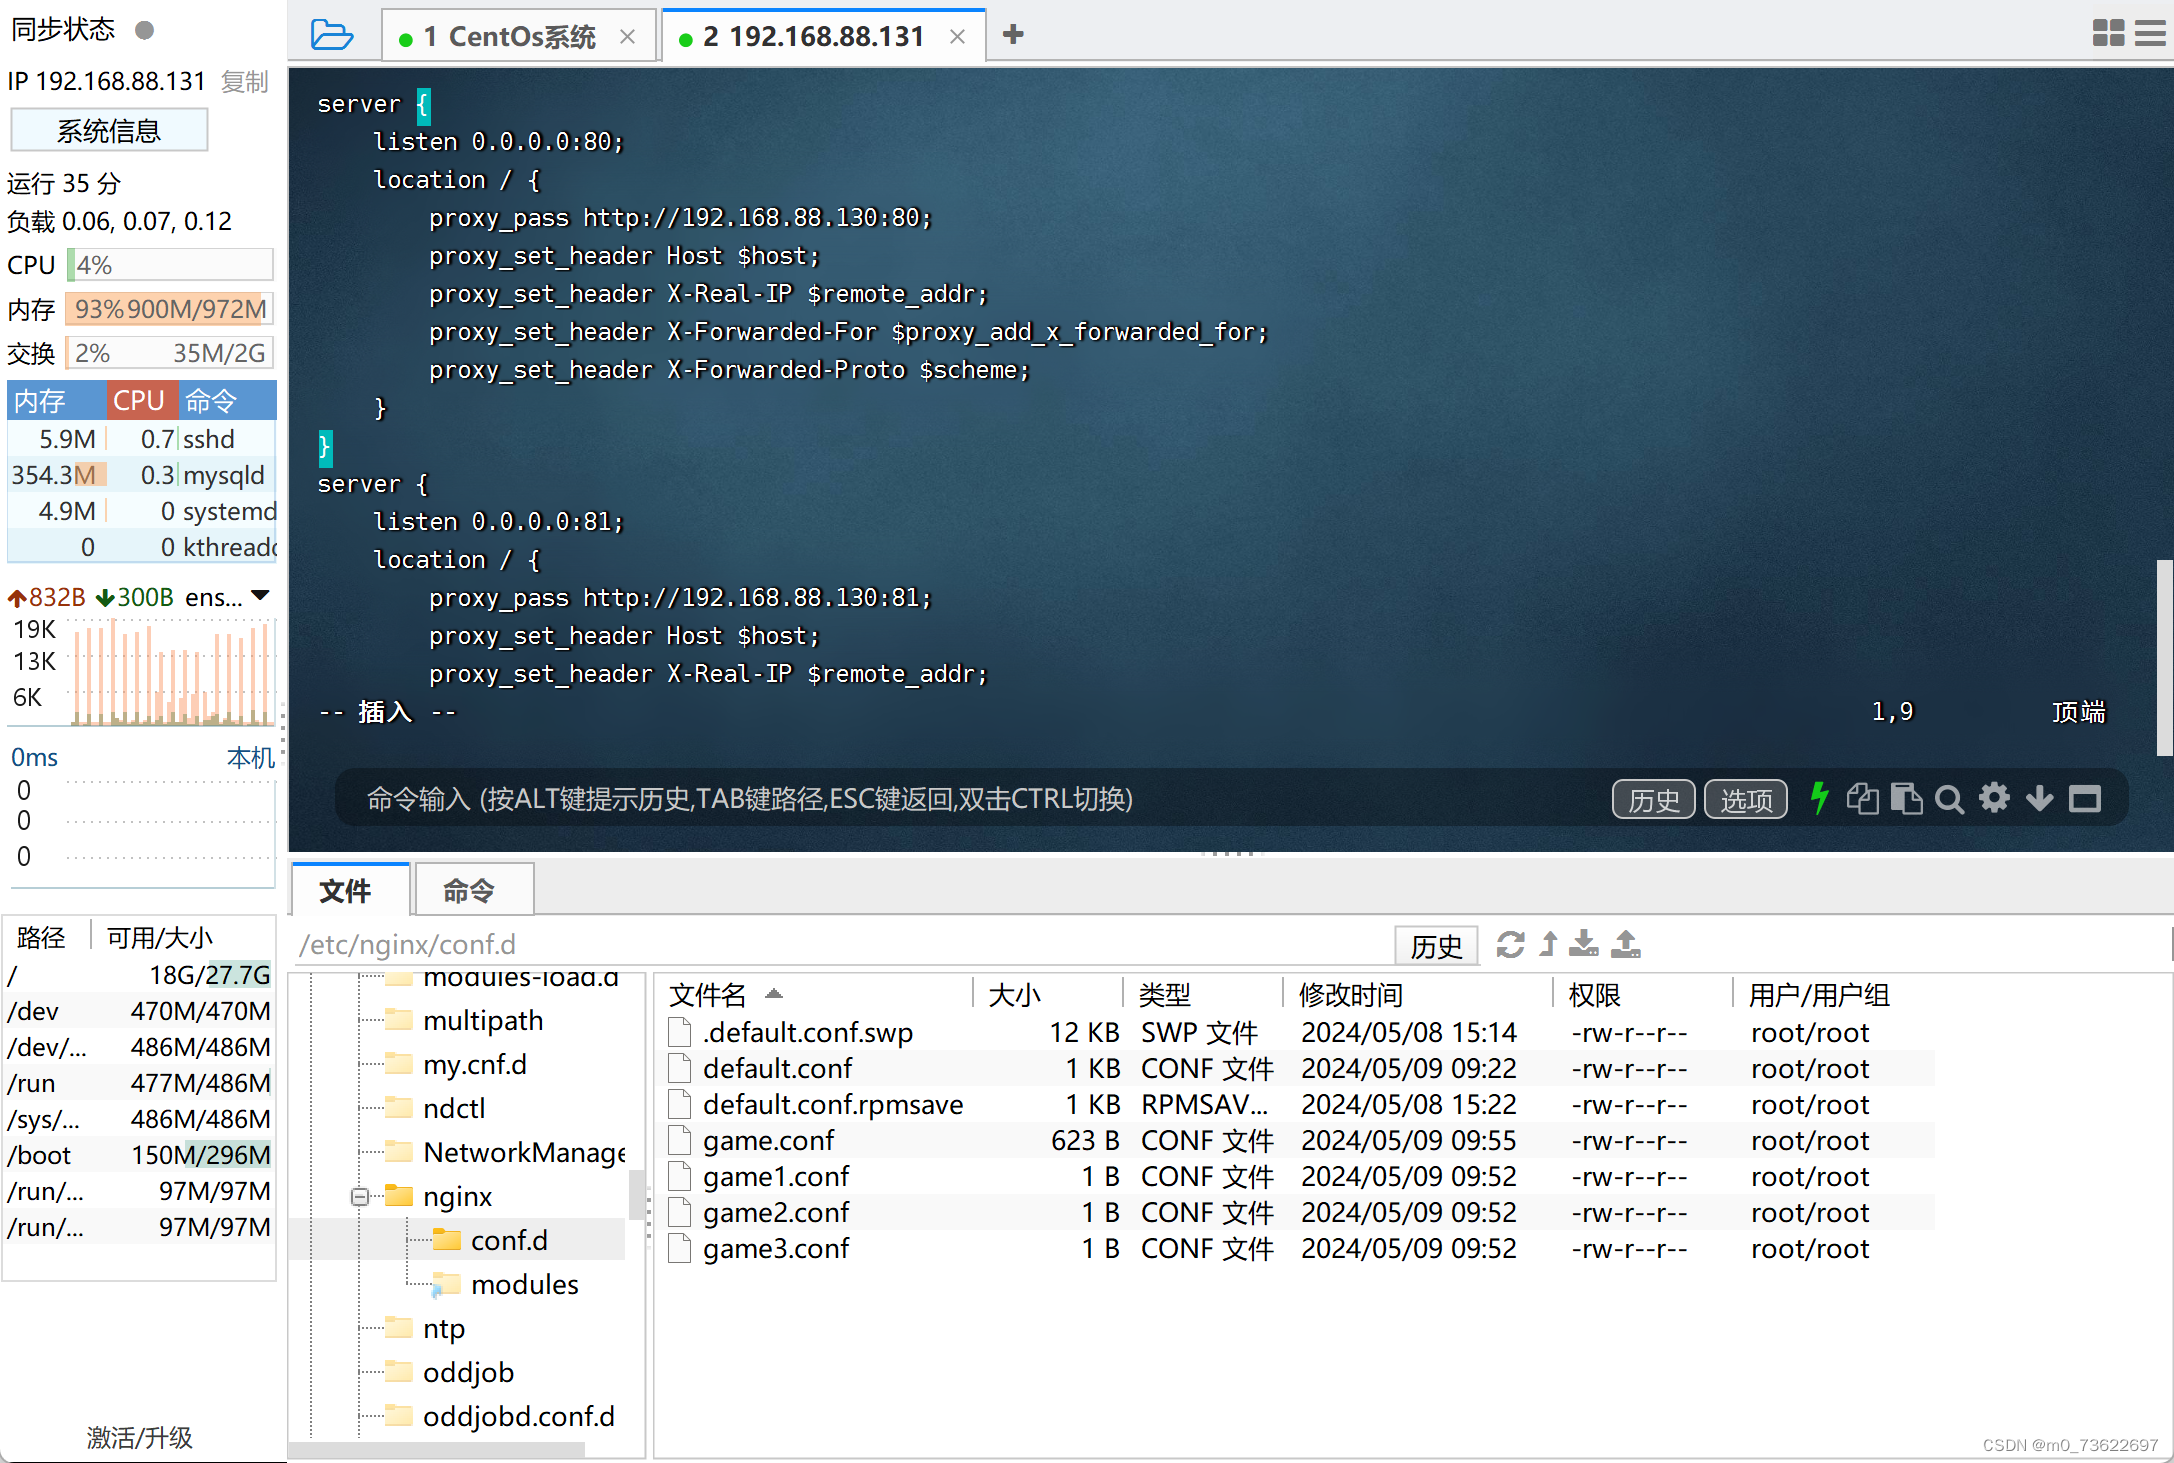Sort processes by CPU header
This screenshot has height=1463, width=2174.
(142, 400)
